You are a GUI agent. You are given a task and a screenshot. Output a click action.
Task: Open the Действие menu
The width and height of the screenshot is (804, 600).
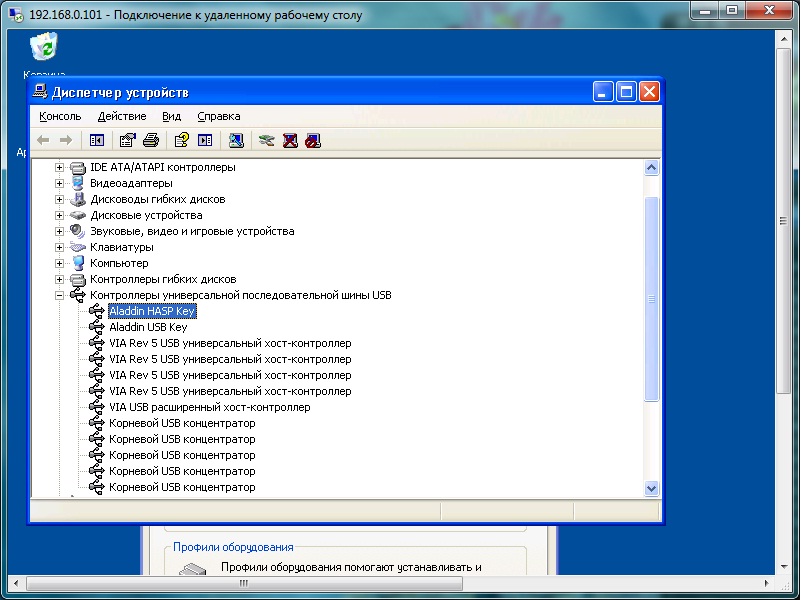coord(122,116)
